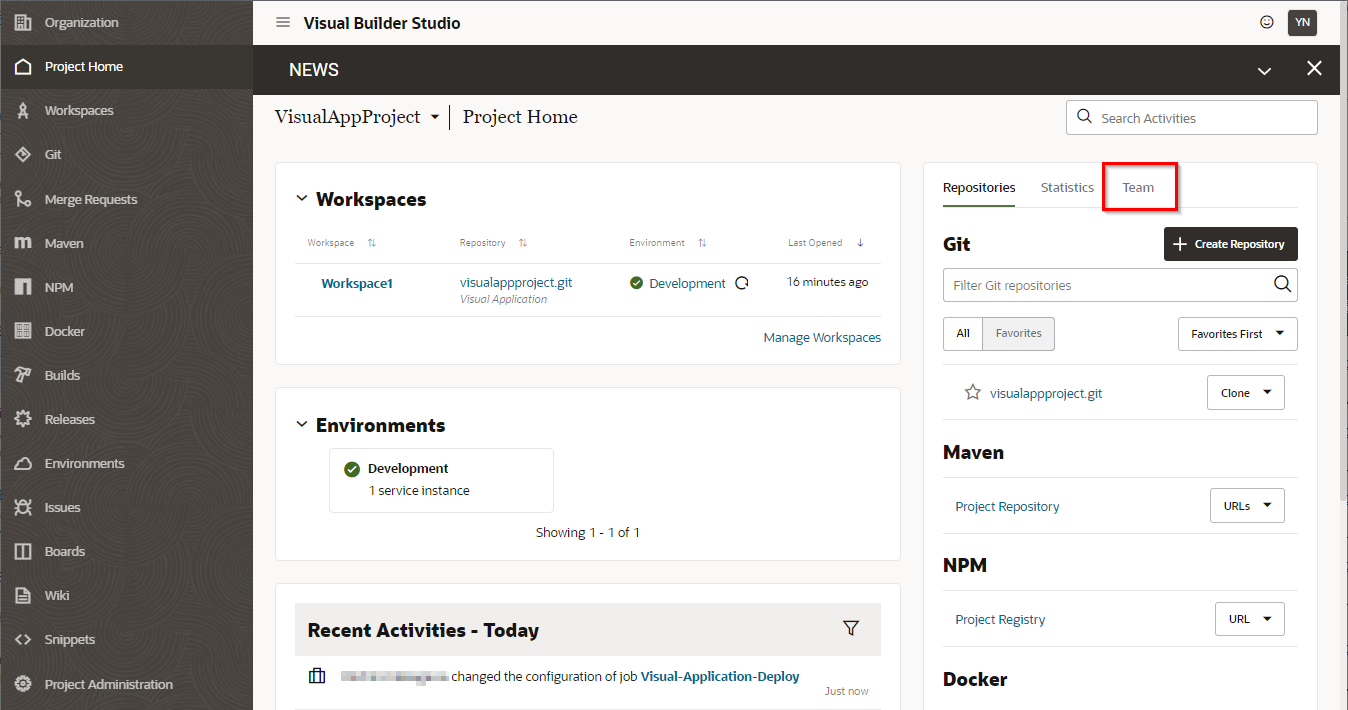Click the smiley feedback icon
The width and height of the screenshot is (1348, 710).
(x=1267, y=22)
